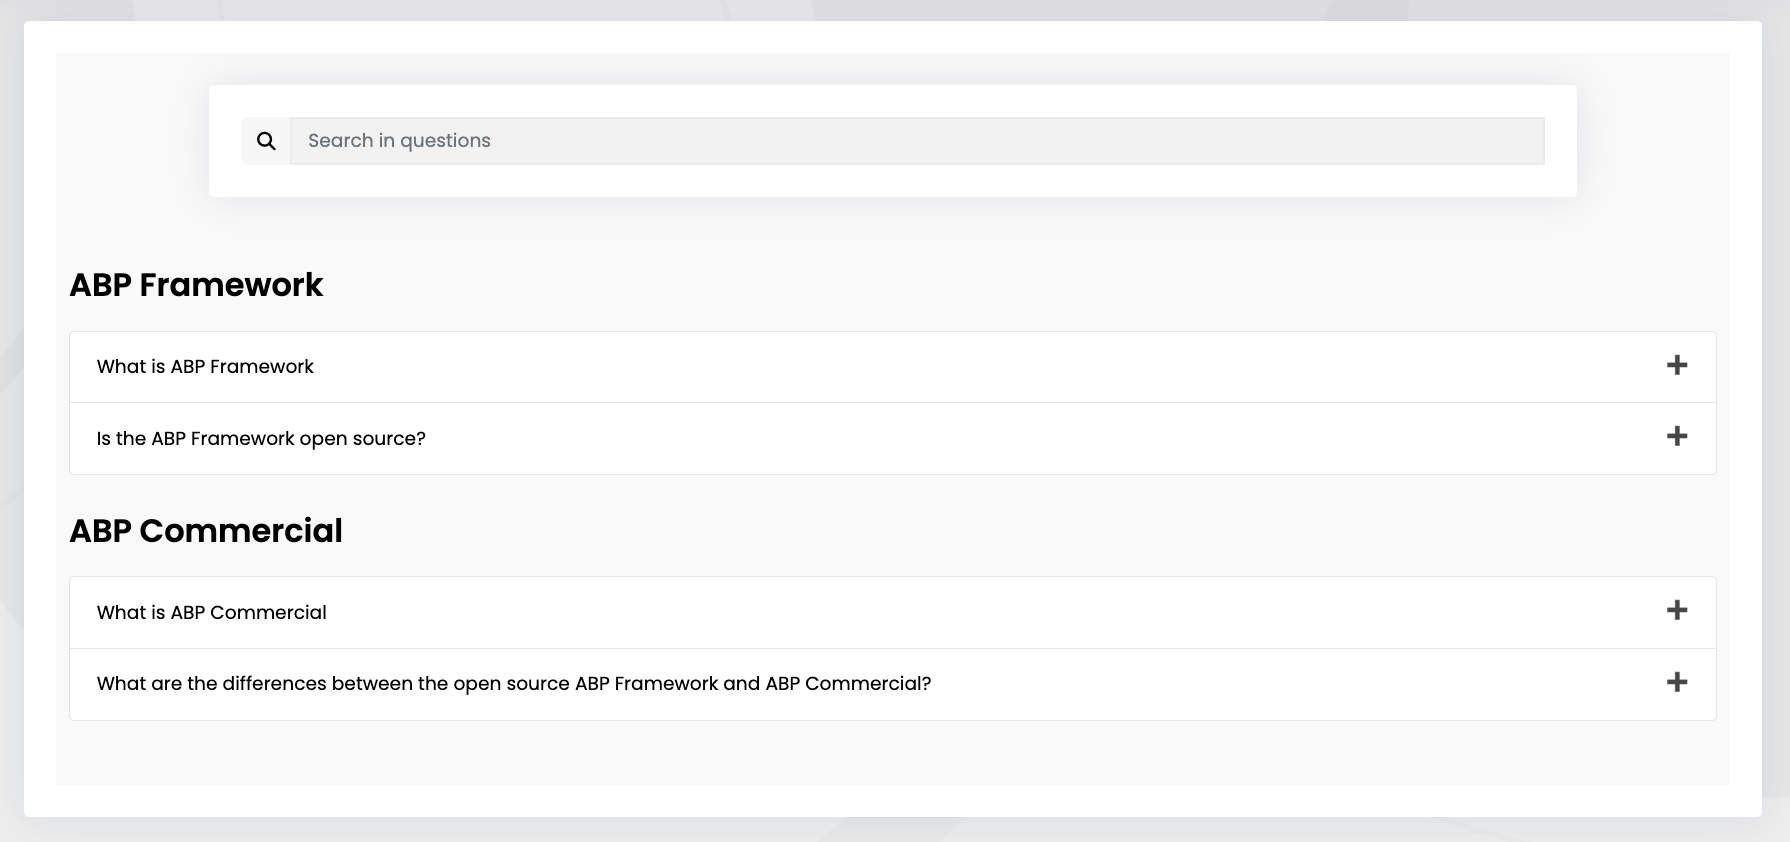Click the magnifying glass search icon
The width and height of the screenshot is (1790, 842).
point(265,140)
